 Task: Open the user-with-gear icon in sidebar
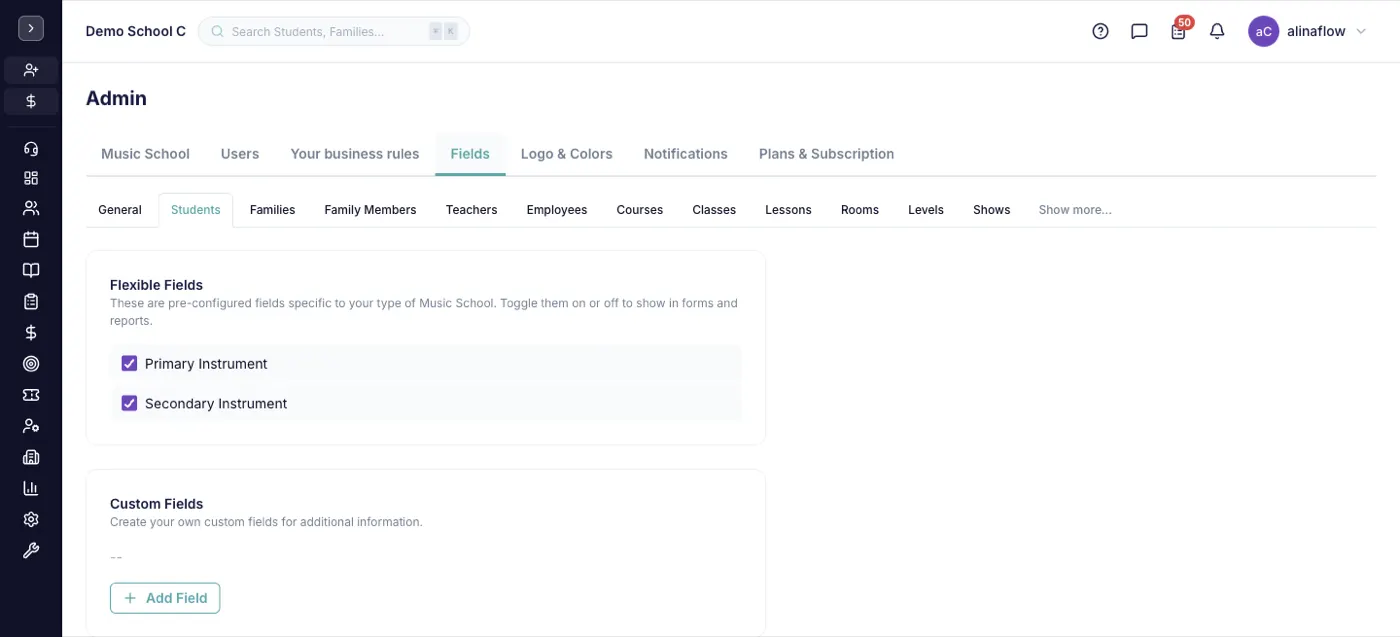(x=31, y=426)
